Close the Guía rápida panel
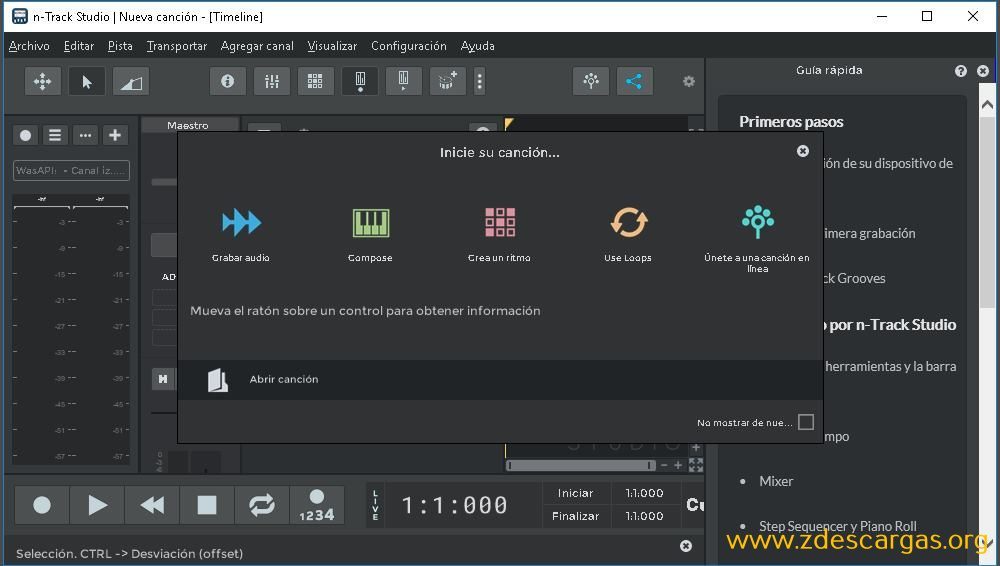1000x566 pixels. 983,71
